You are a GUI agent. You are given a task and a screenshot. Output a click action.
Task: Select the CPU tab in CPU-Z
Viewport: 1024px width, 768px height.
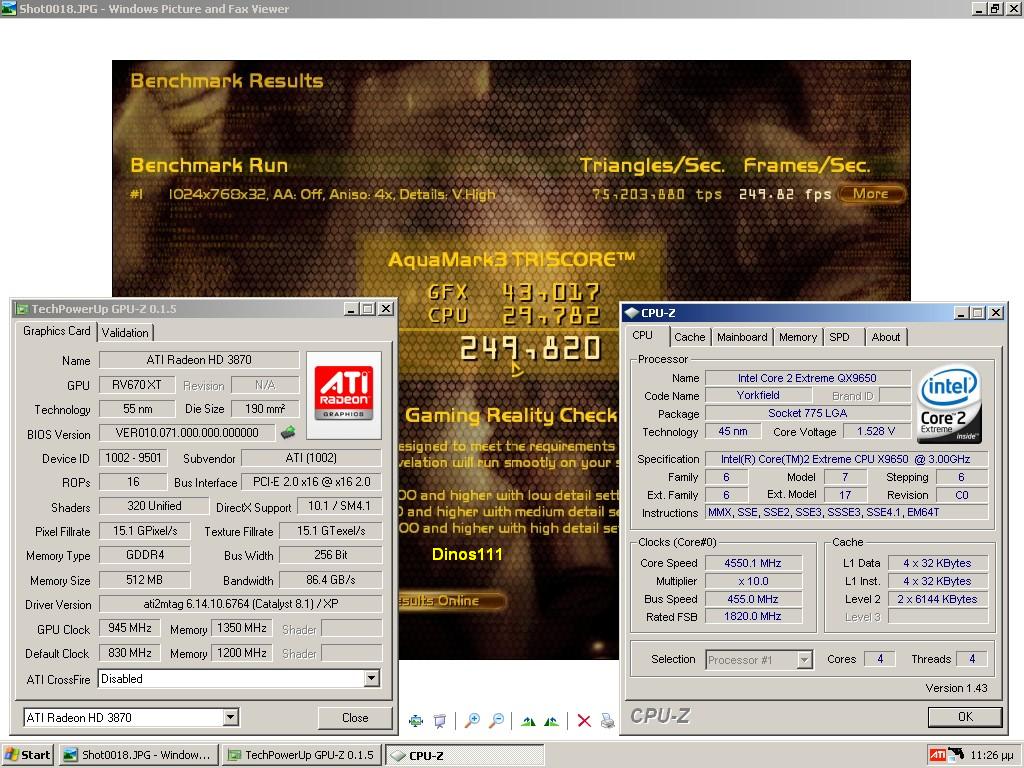[643, 335]
